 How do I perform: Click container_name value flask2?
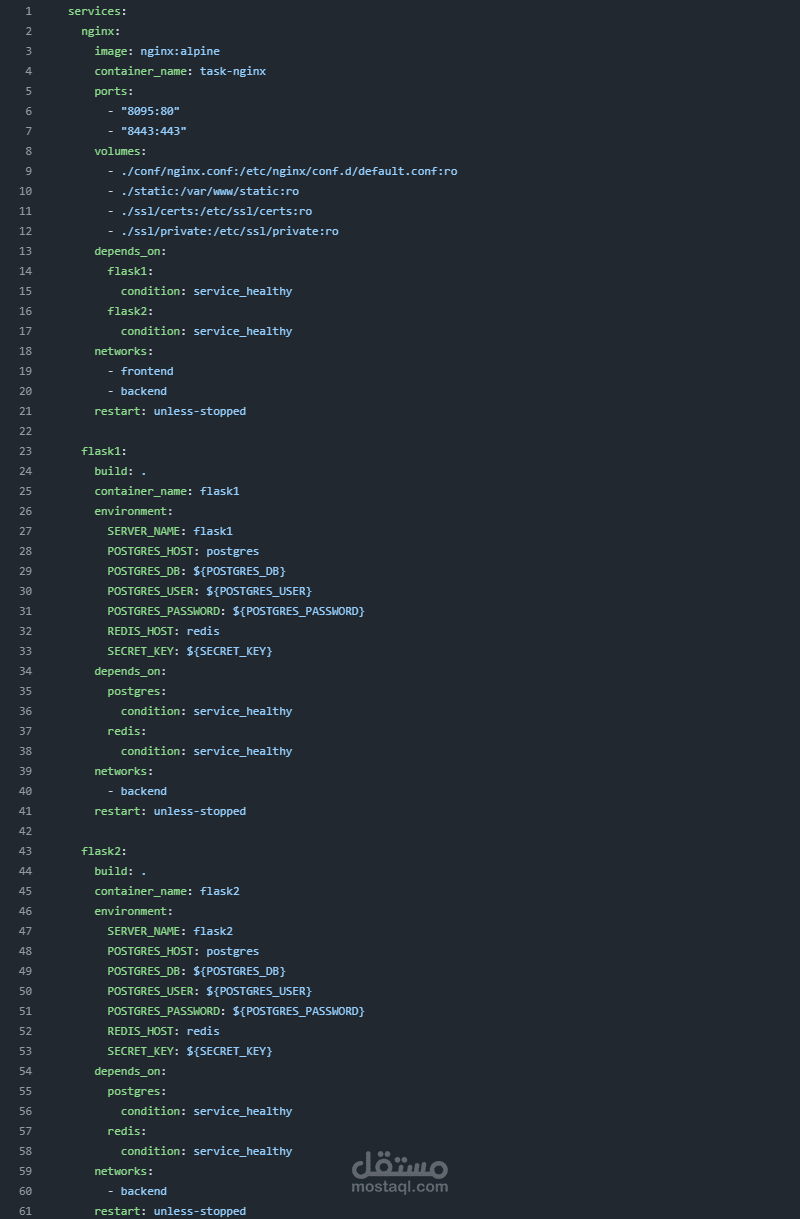click(220, 891)
